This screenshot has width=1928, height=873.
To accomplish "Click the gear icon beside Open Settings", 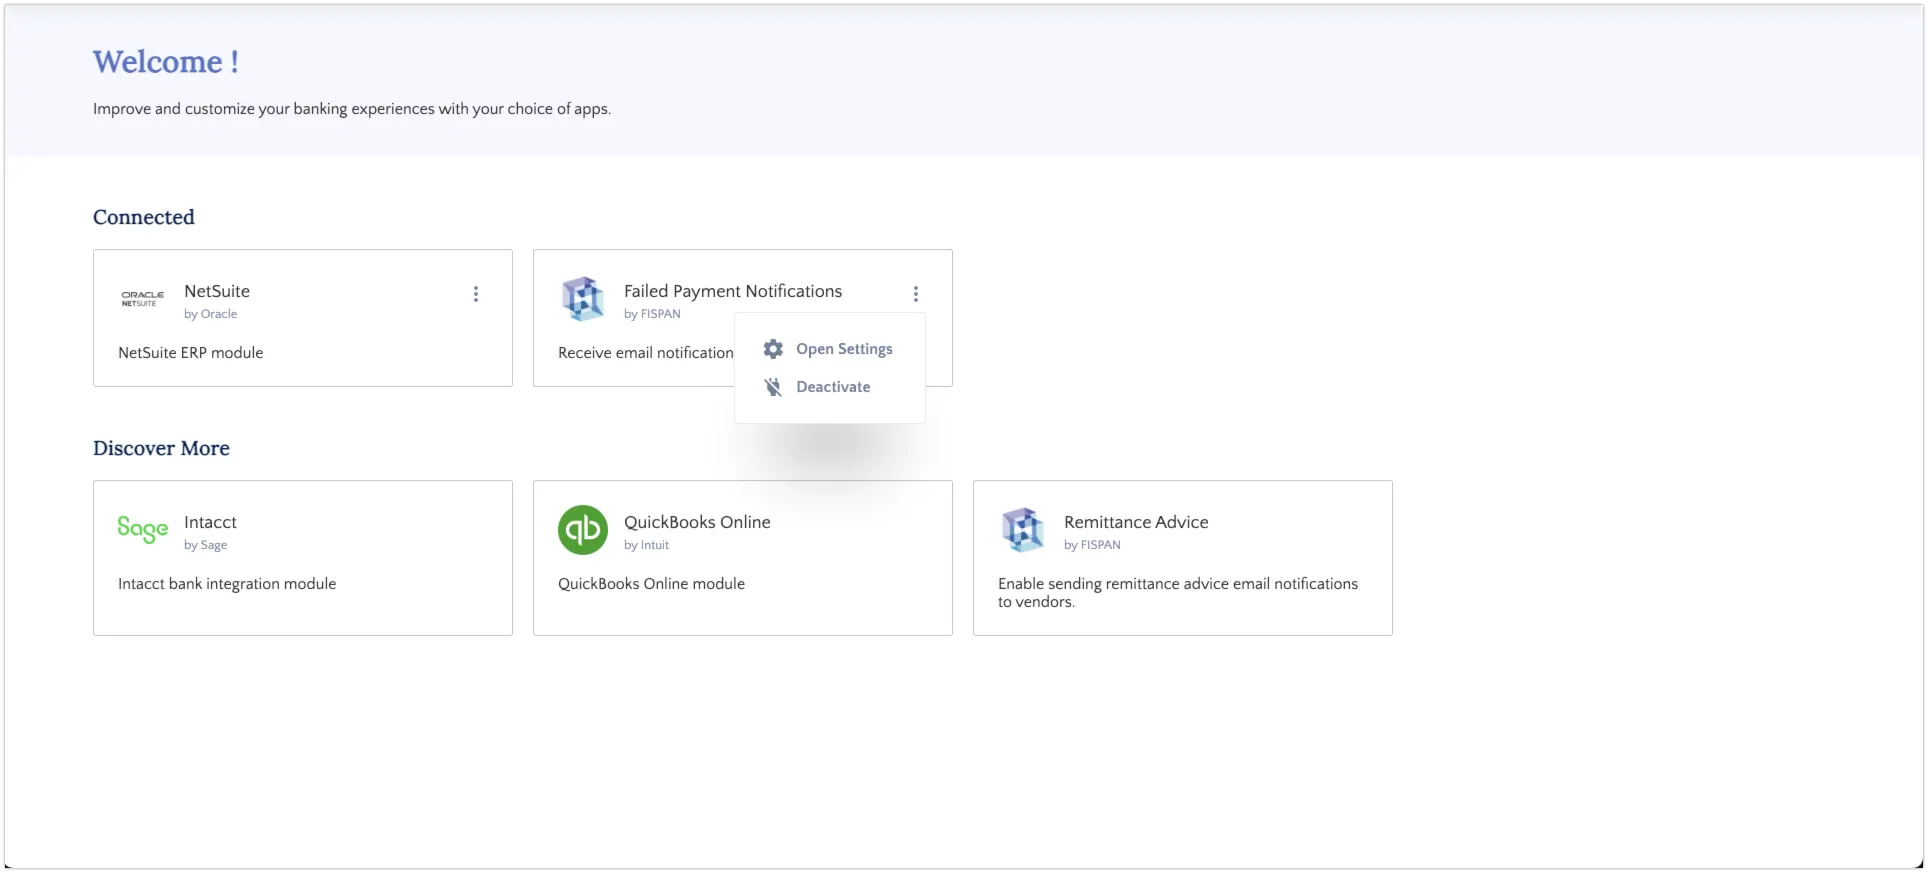I will pyautogui.click(x=773, y=349).
